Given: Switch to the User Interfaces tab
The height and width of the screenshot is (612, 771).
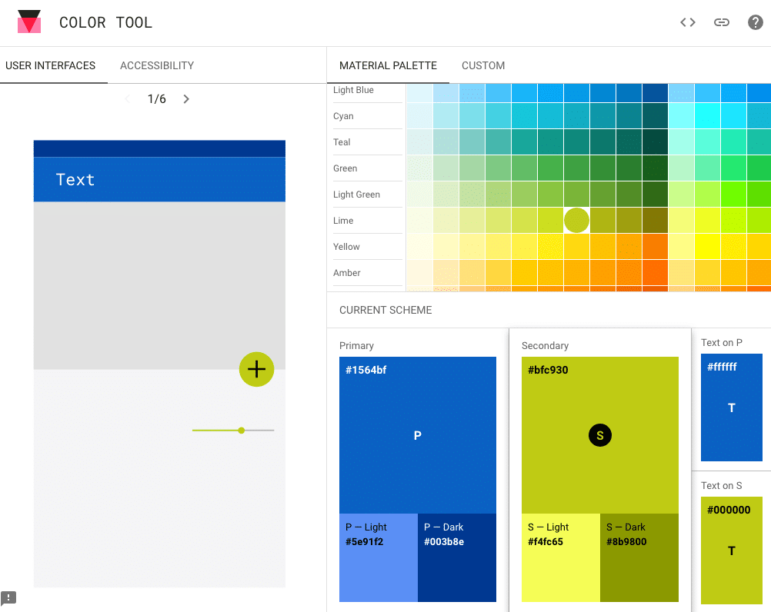Looking at the screenshot, I should pos(50,65).
